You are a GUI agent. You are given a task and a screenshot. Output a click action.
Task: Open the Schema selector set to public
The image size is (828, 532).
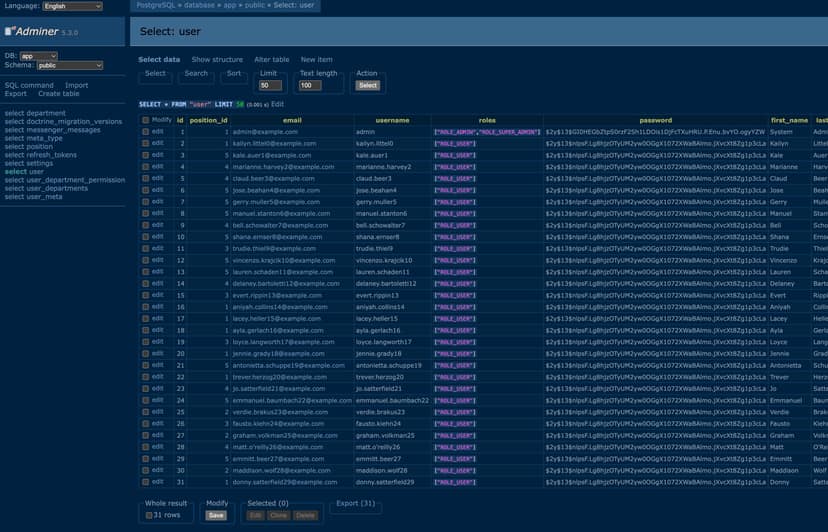pyautogui.click(x=70, y=66)
